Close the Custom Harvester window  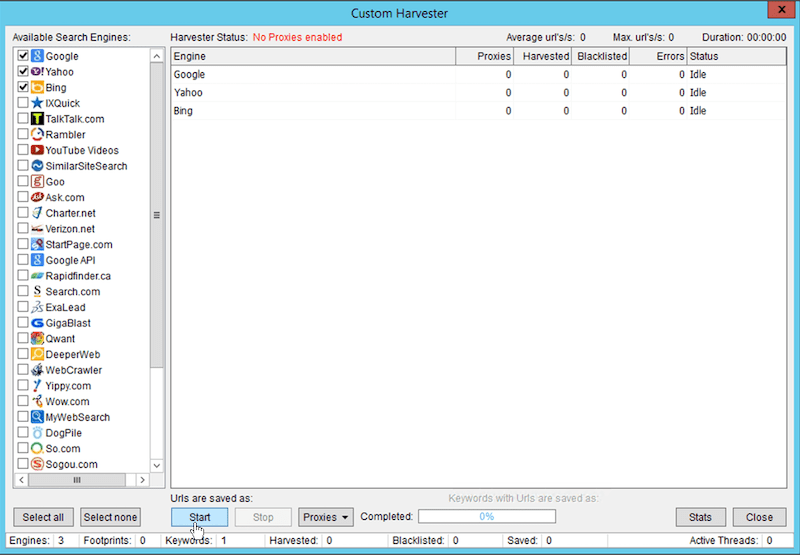click(x=781, y=10)
